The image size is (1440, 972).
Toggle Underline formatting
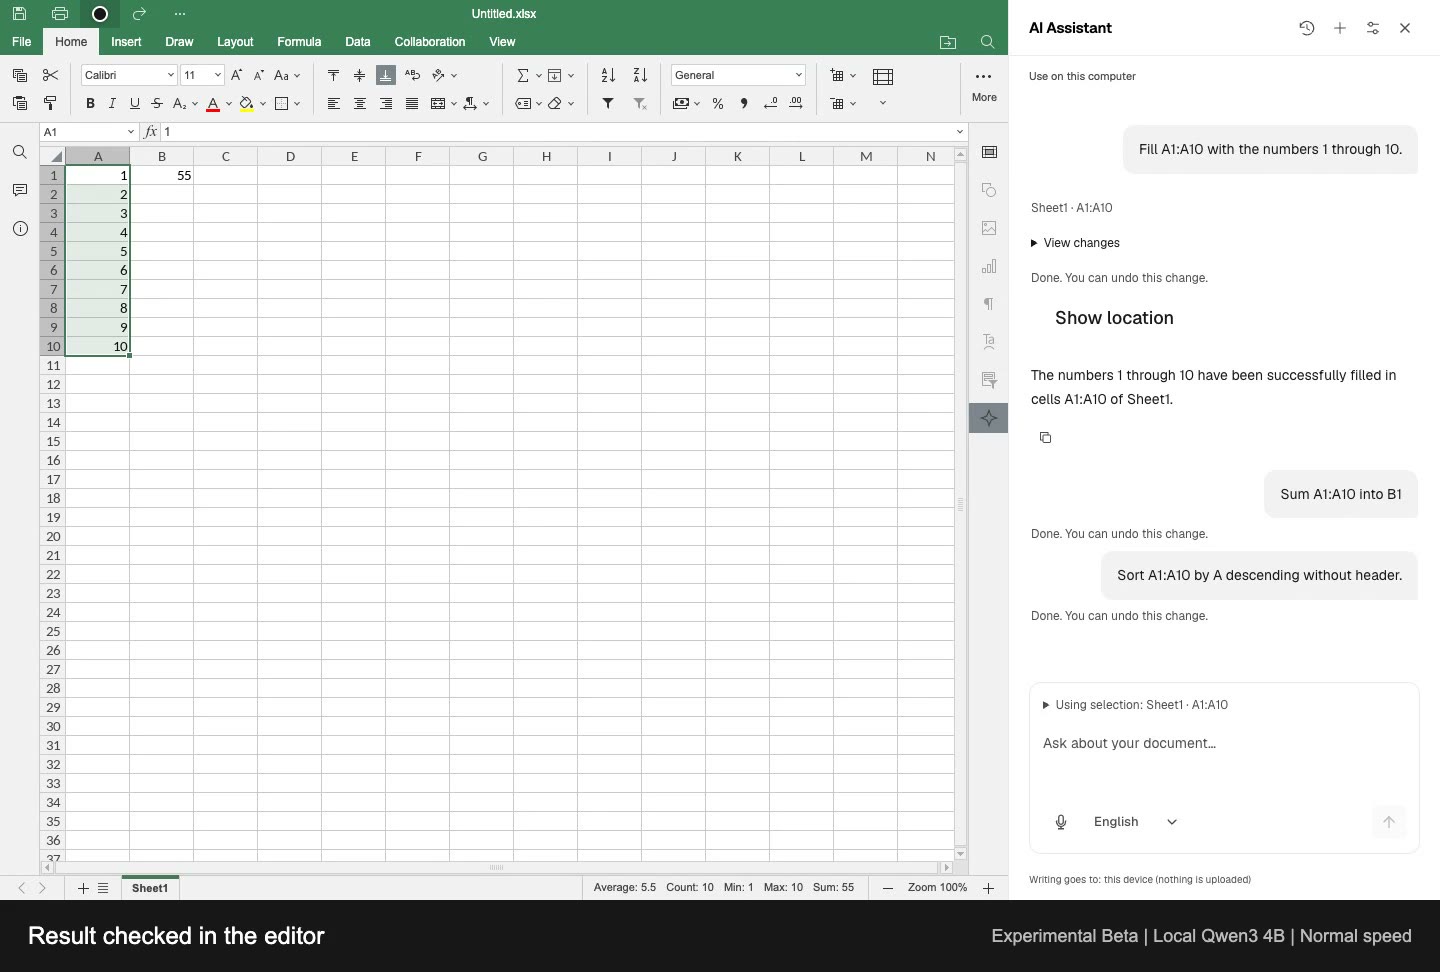click(135, 103)
